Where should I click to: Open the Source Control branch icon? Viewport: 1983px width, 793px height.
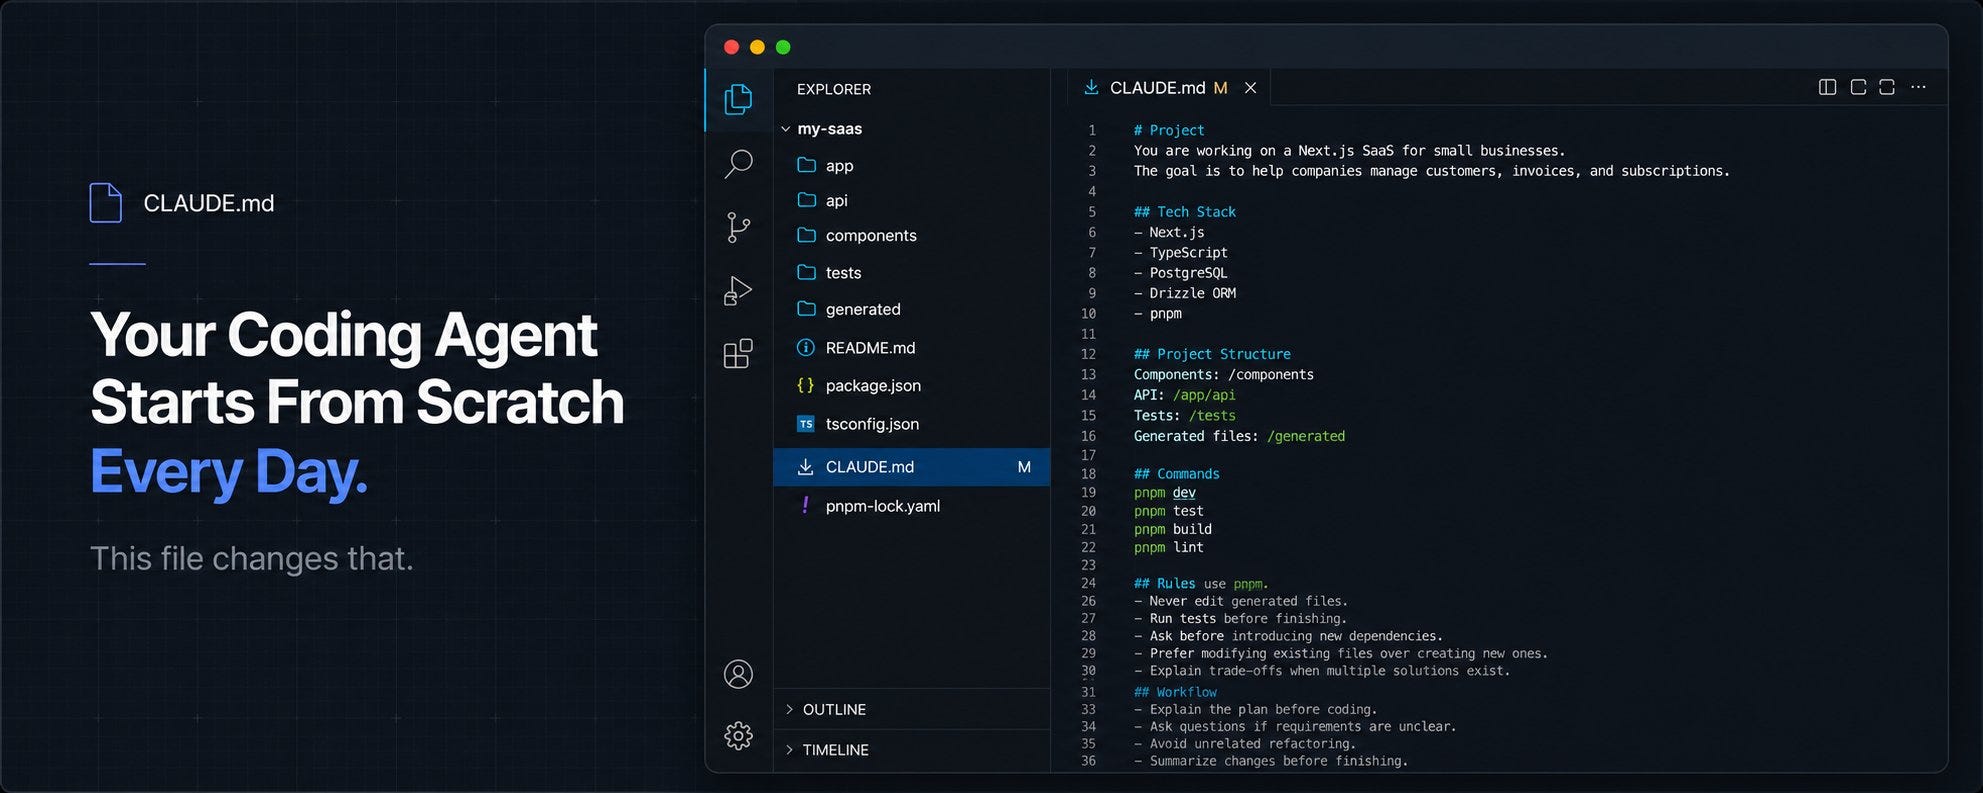[x=738, y=228]
